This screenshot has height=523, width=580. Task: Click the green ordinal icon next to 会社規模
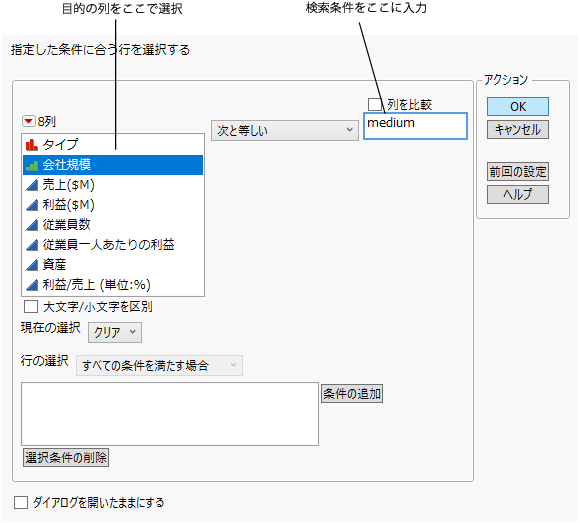pyautogui.click(x=32, y=165)
